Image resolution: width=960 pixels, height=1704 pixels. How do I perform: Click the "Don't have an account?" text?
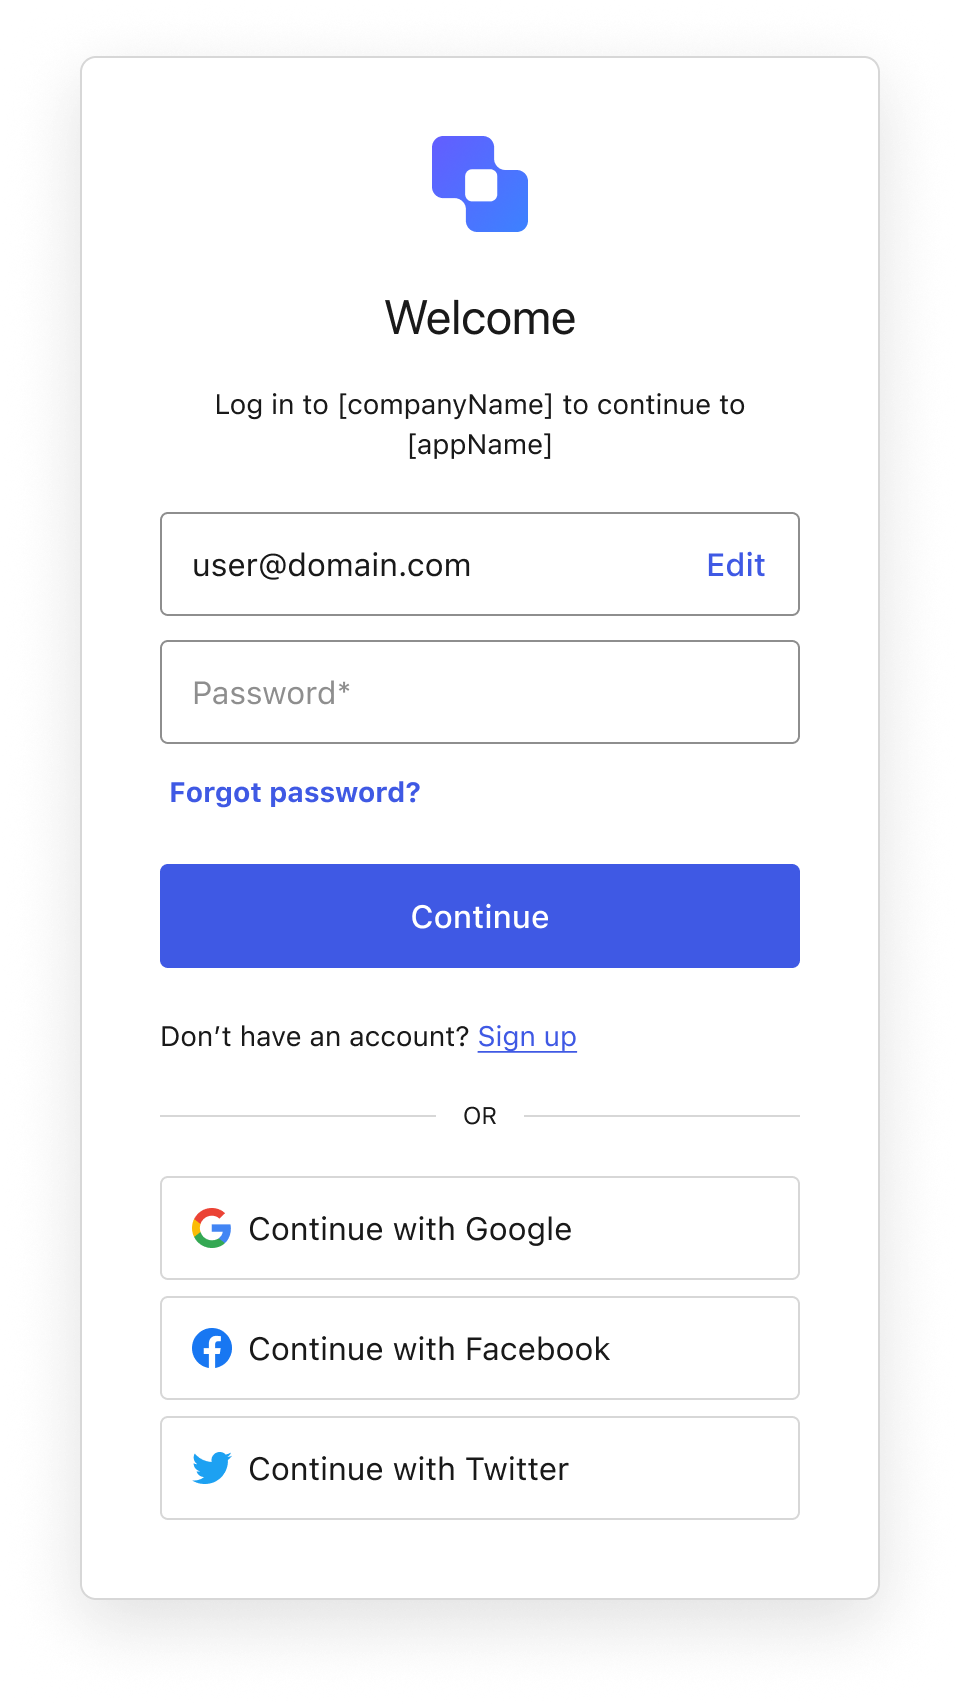[x=314, y=1036]
